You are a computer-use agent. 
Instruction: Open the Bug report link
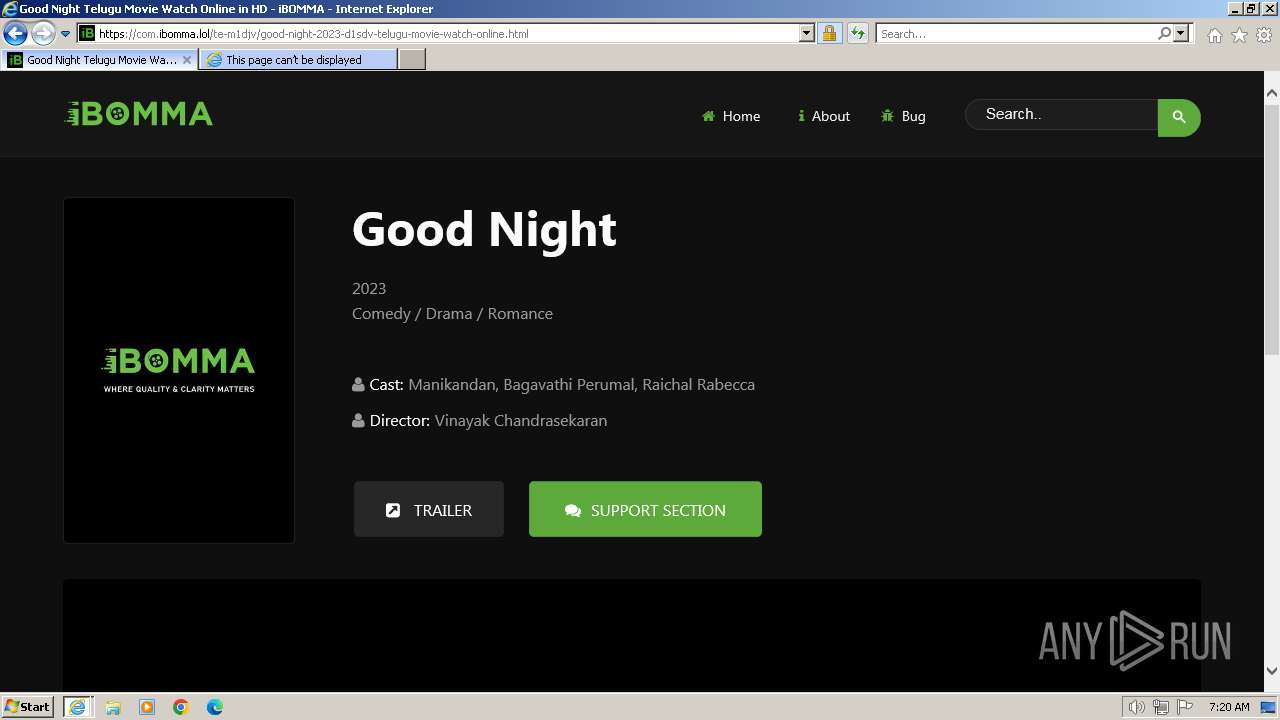click(903, 116)
